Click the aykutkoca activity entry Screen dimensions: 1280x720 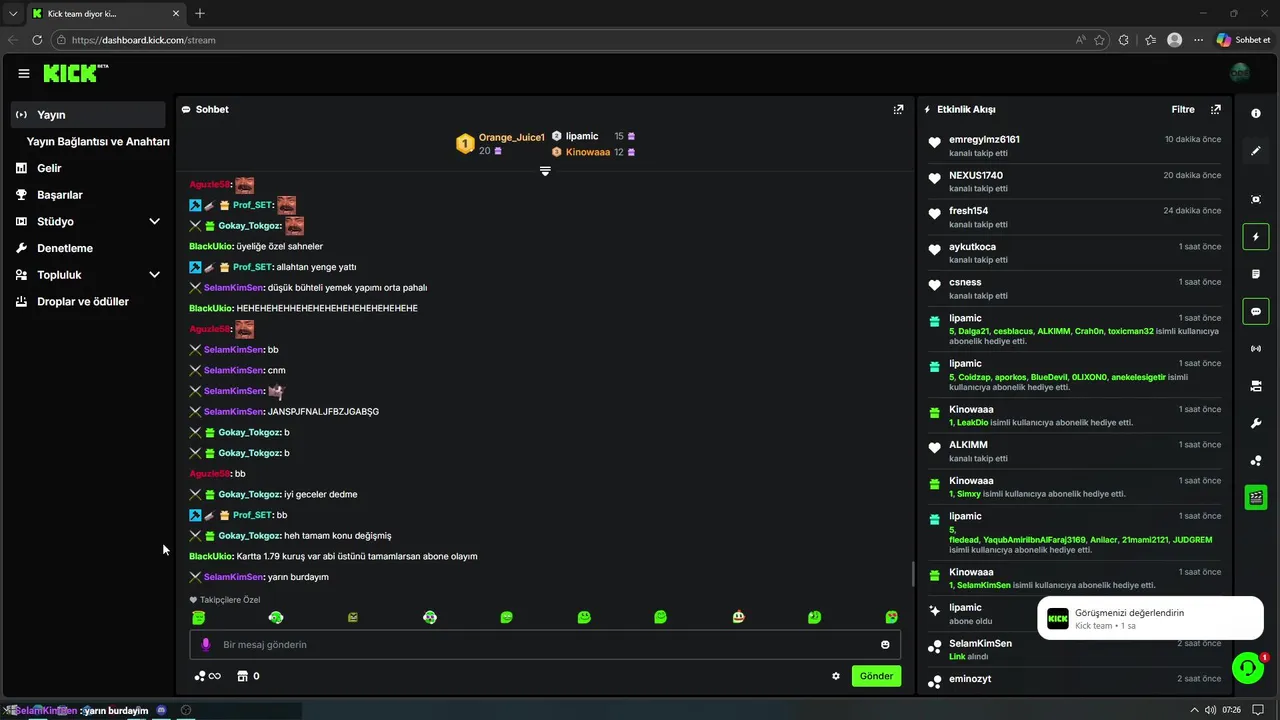pyautogui.click(x=1075, y=253)
